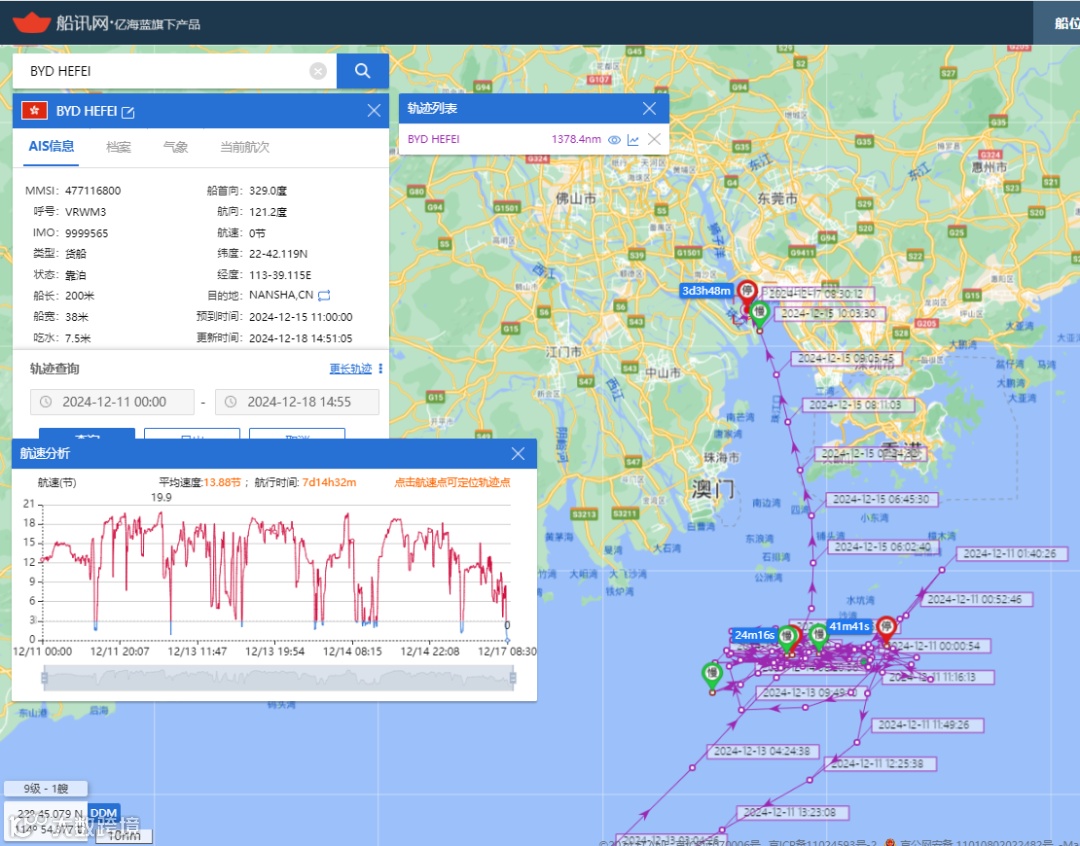Click the edit icon next to BYD HEFEI title
Viewport: 1080px width, 846px height.
pyautogui.click(x=128, y=112)
